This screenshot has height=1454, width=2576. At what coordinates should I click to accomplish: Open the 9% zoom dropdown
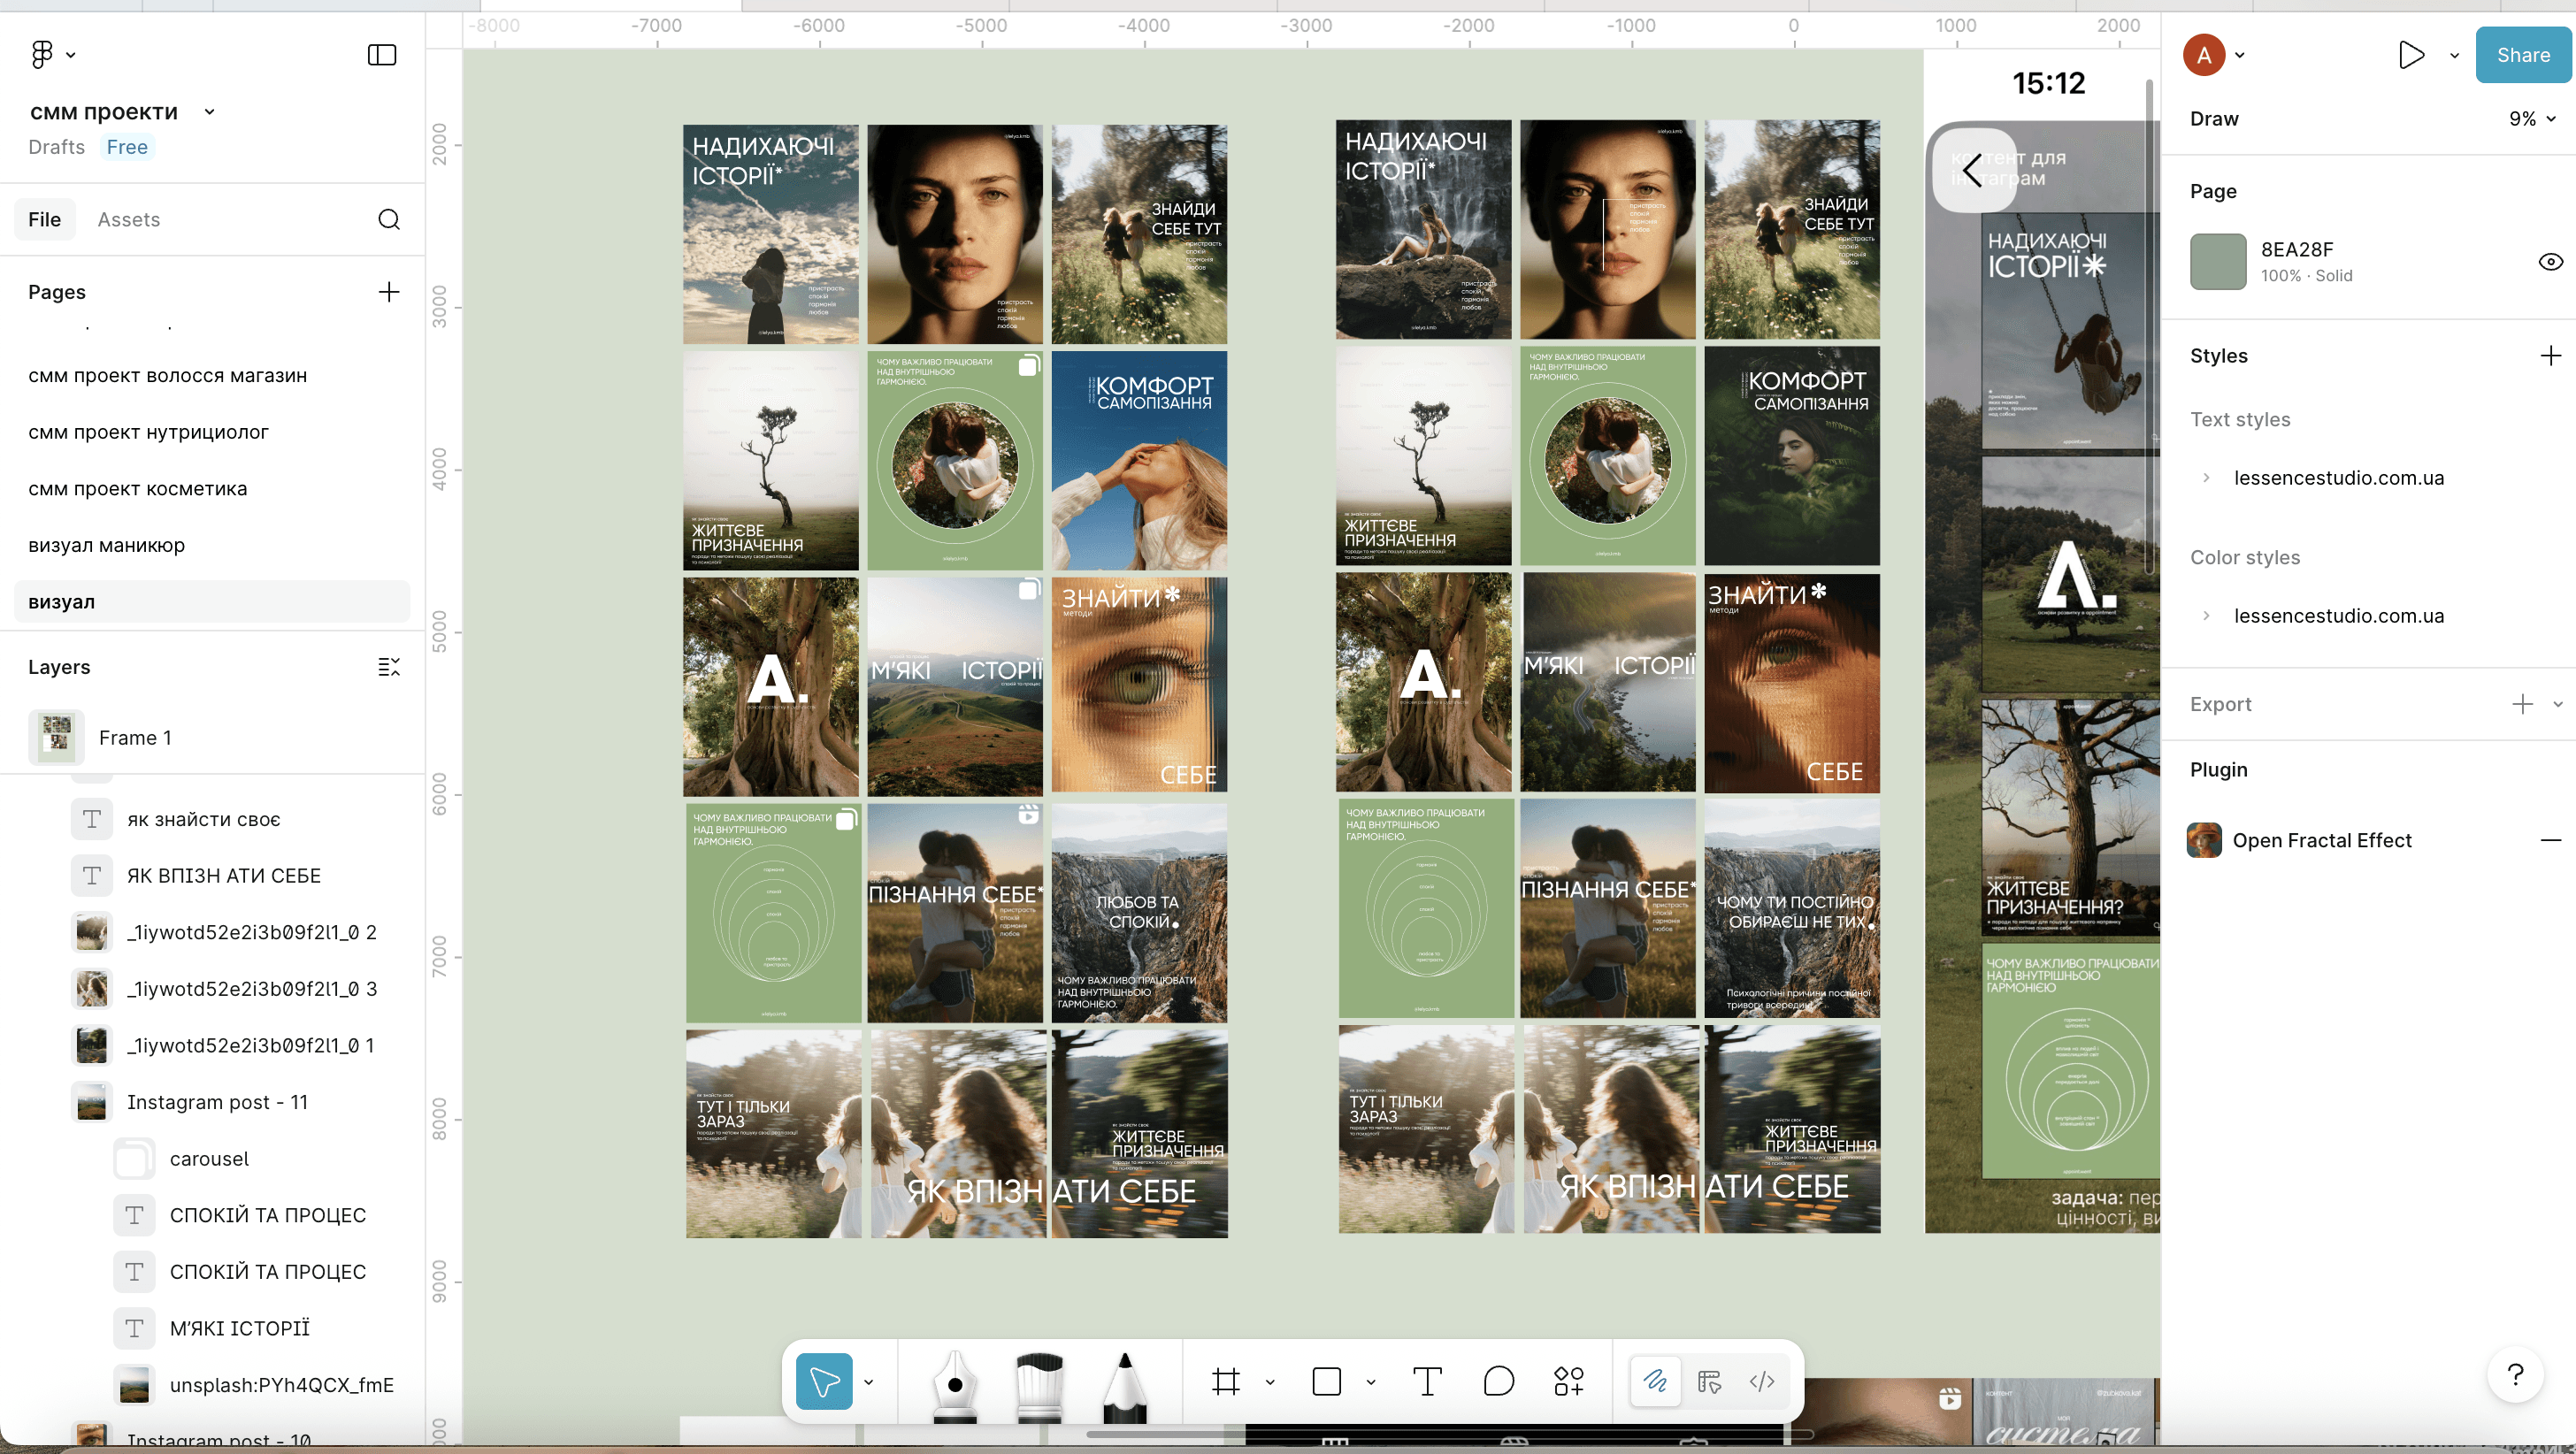coord(2532,119)
